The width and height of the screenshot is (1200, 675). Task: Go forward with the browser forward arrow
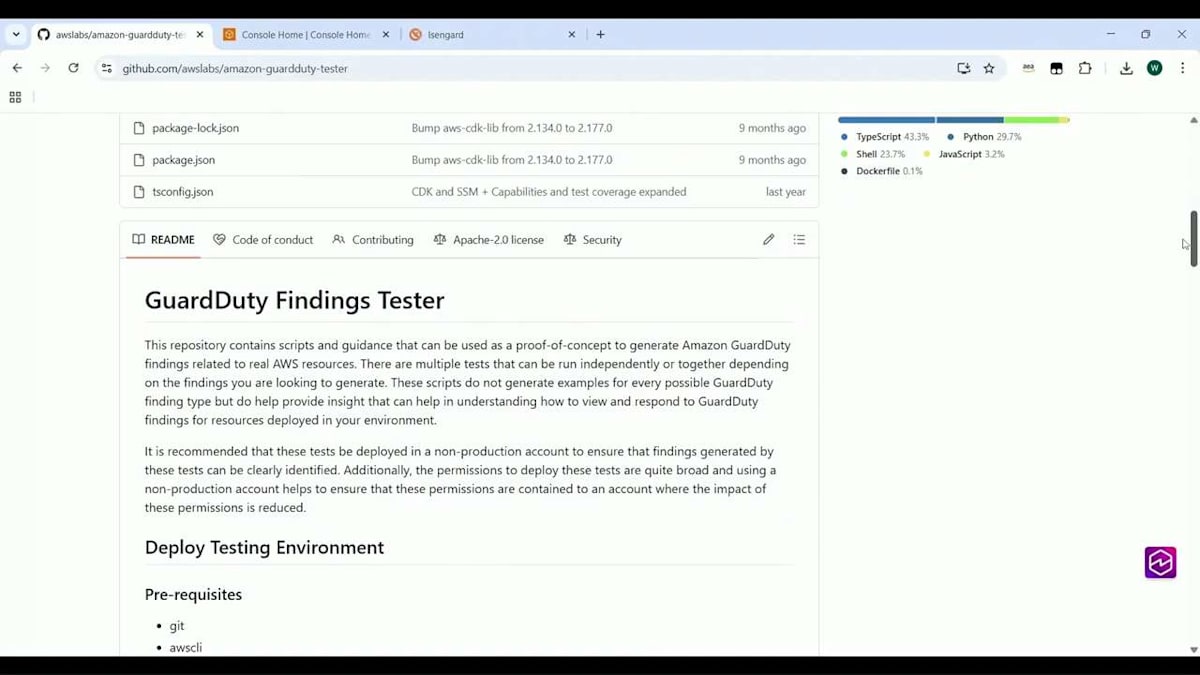click(x=45, y=68)
